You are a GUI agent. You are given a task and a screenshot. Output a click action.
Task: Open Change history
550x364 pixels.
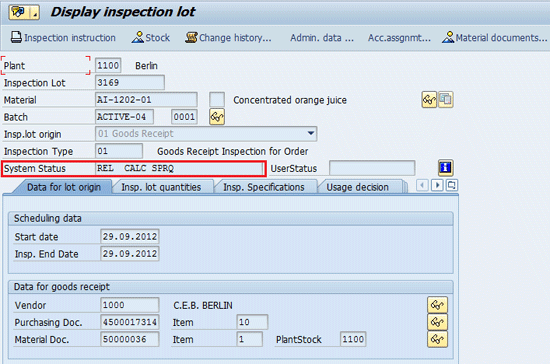228,38
